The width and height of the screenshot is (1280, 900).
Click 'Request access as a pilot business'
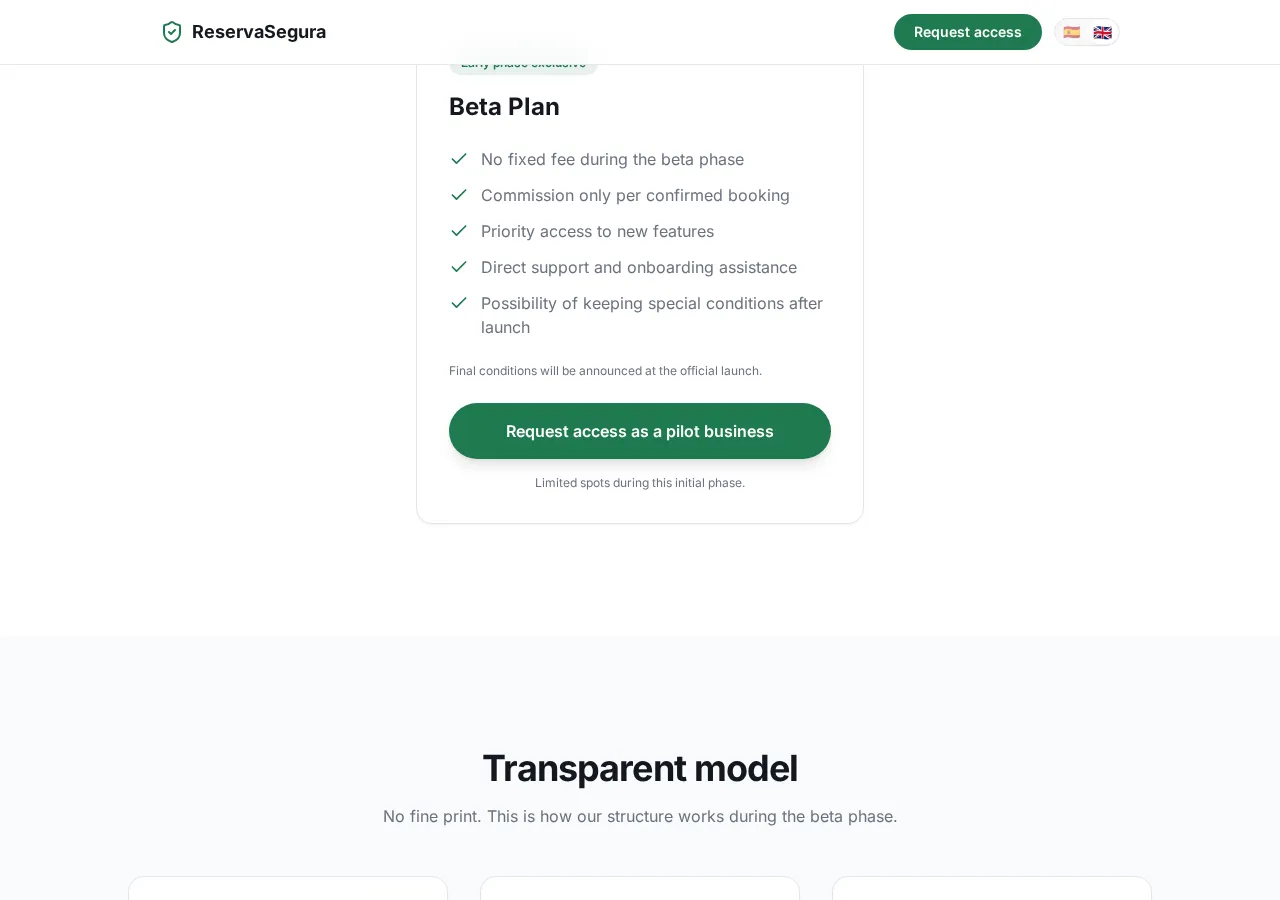[x=640, y=431]
